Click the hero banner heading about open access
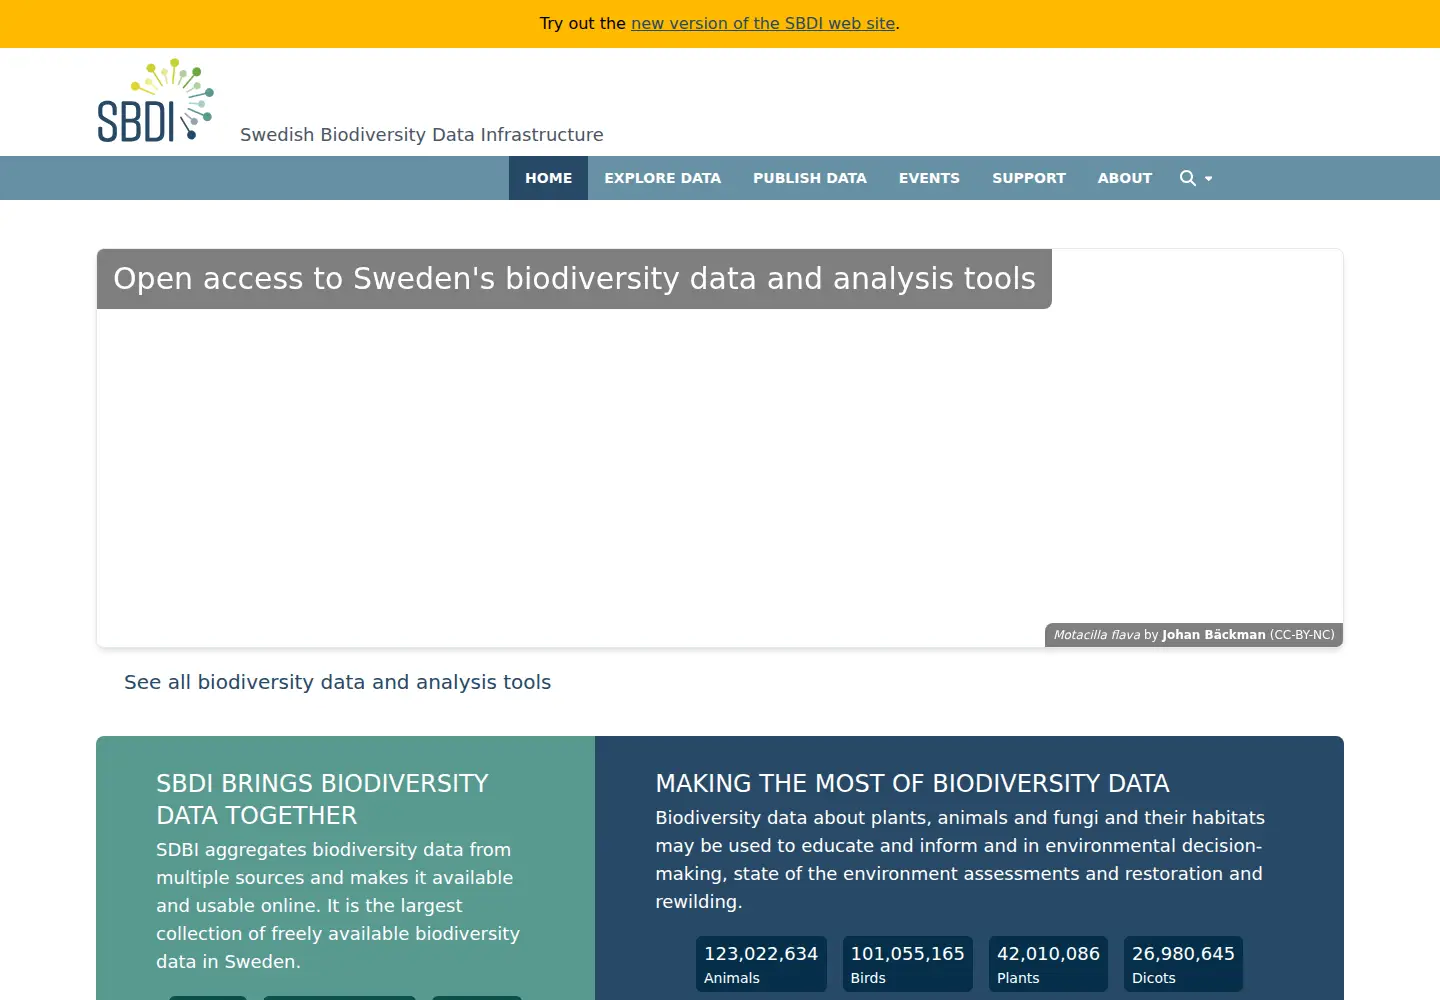This screenshot has height=1000, width=1440. (574, 278)
